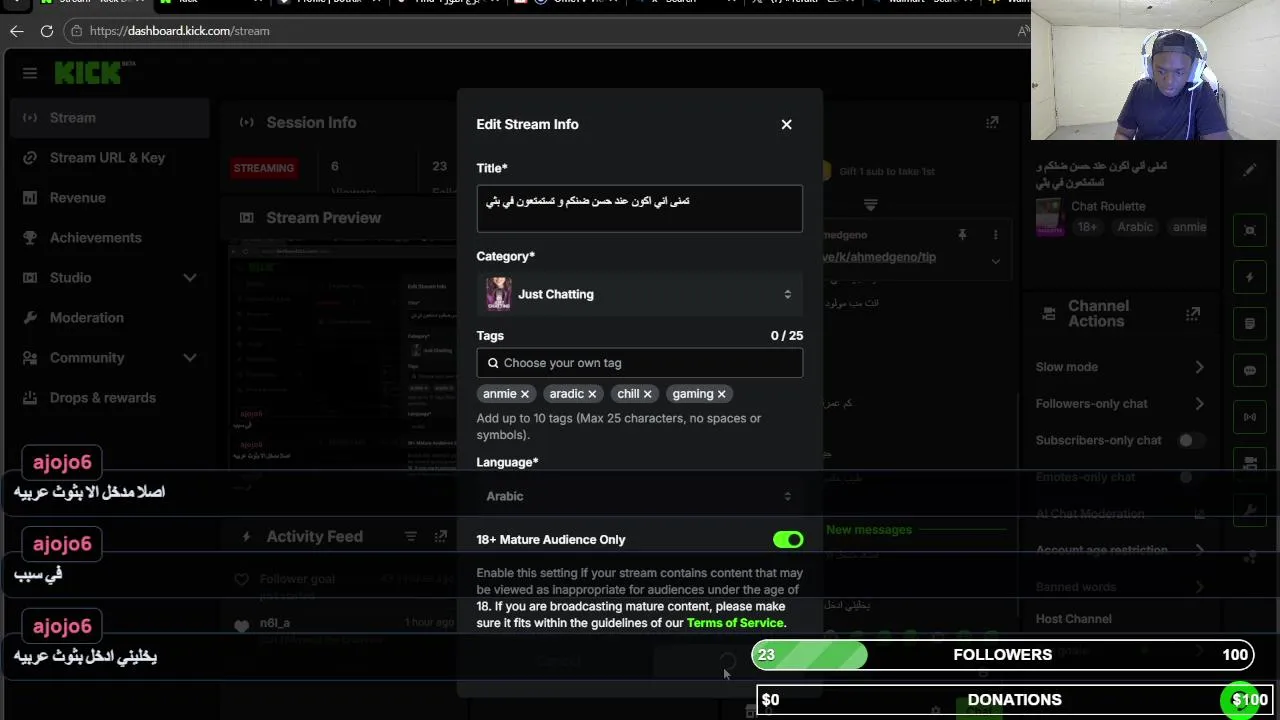Click Host Channel action
1280x720 pixels.
point(1073,619)
